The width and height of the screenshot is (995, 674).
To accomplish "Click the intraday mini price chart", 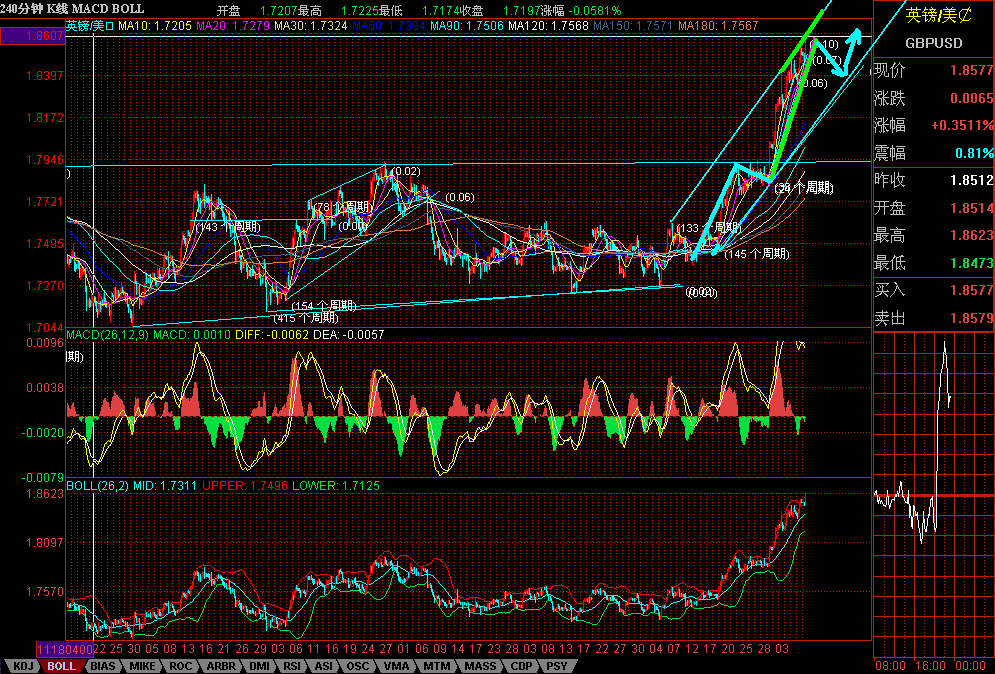I will click(933, 495).
